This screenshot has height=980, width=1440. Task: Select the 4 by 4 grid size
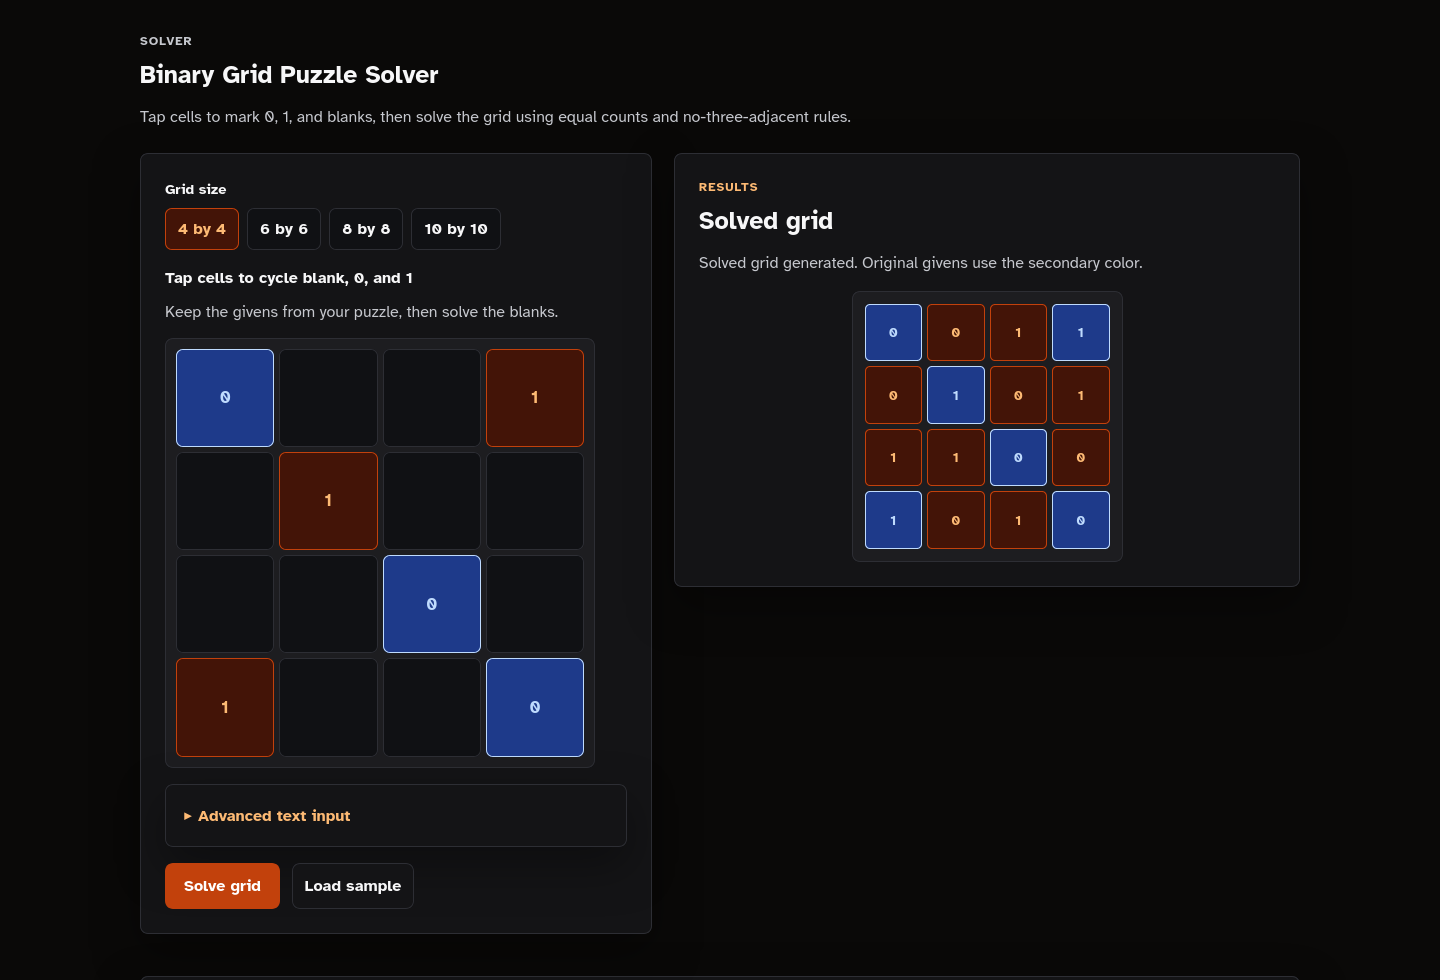(x=202, y=229)
